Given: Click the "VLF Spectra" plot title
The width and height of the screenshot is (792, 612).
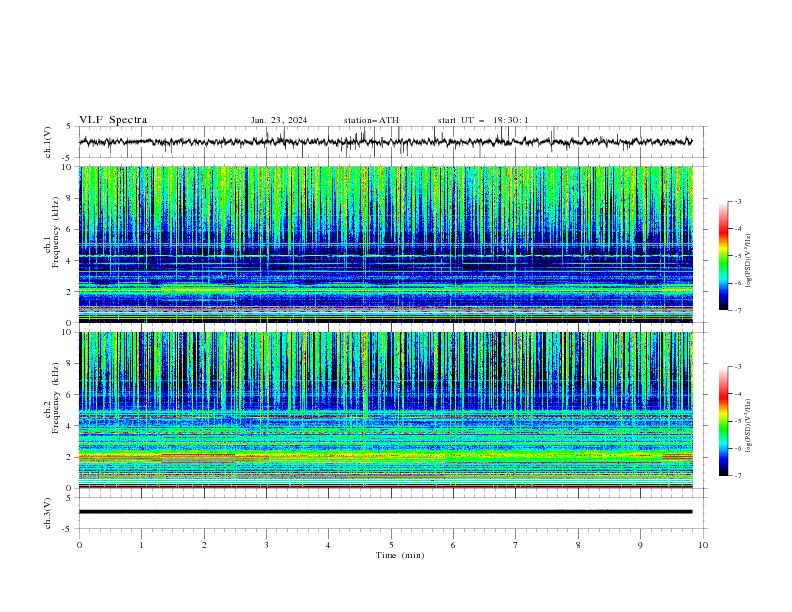Looking at the screenshot, I should (113, 120).
